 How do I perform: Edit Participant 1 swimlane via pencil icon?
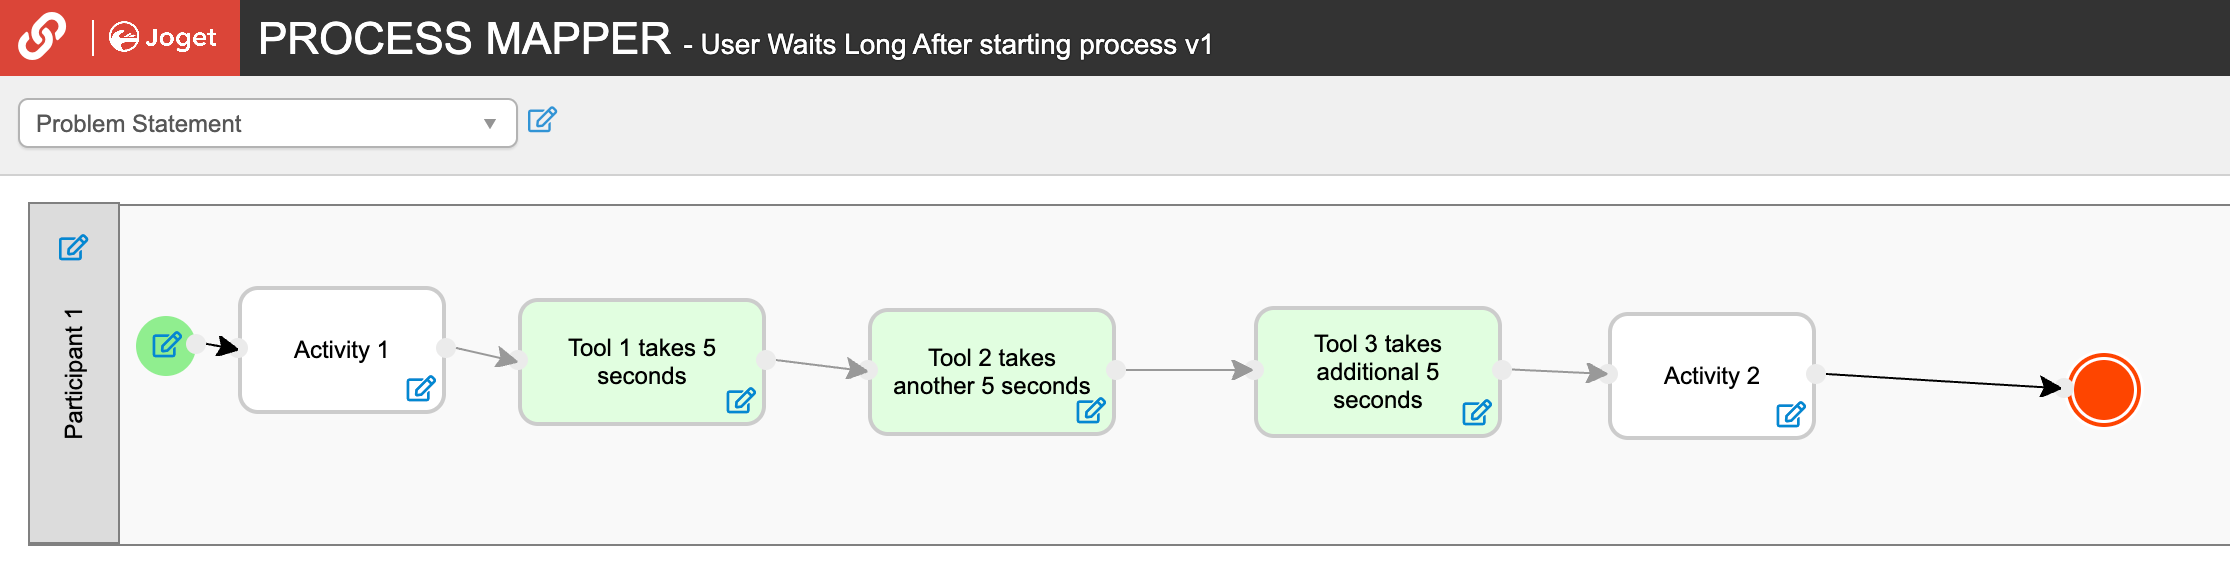(x=73, y=247)
